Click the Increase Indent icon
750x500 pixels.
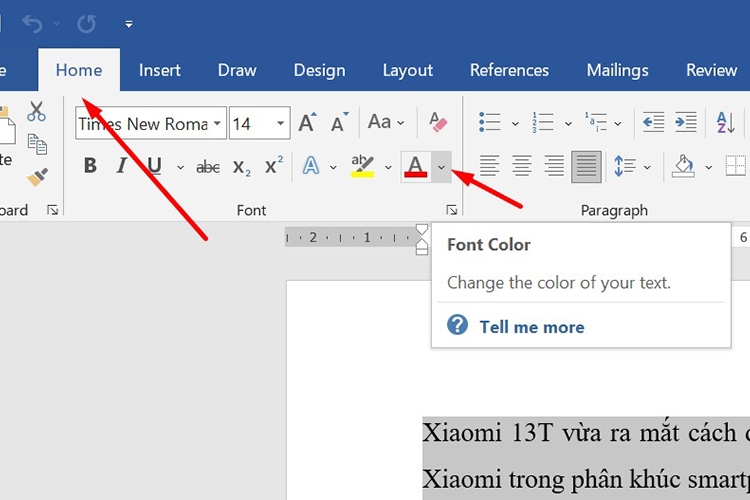coord(685,122)
